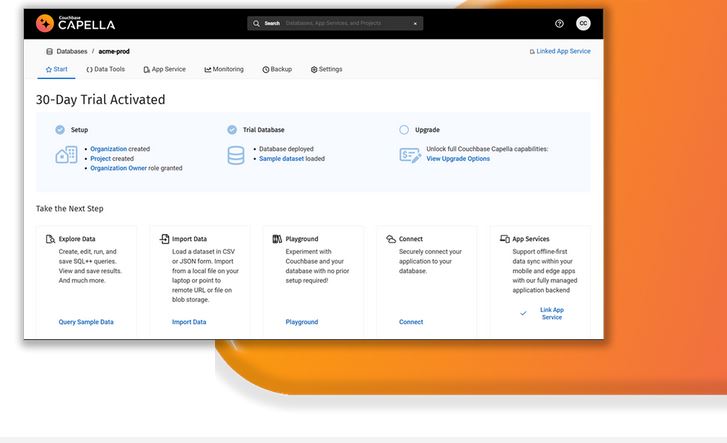Viewport: 727px width, 443px height.
Task: Toggle the Trial Database completed checkmark
Action: coord(232,130)
